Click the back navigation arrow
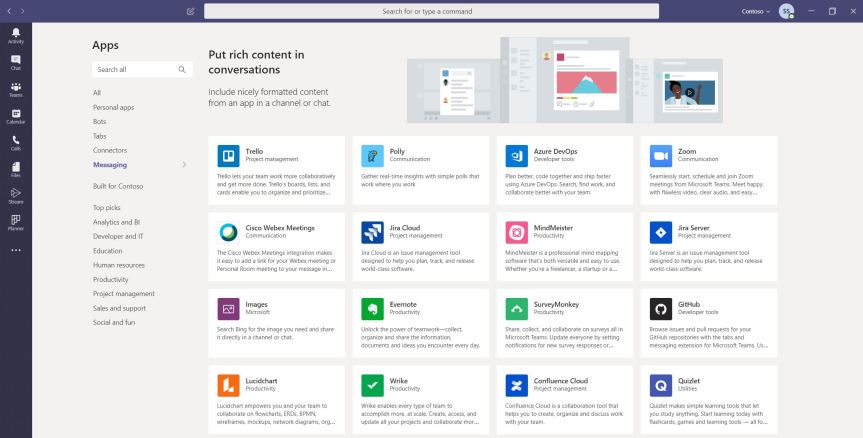The height and width of the screenshot is (438, 863). point(9,11)
